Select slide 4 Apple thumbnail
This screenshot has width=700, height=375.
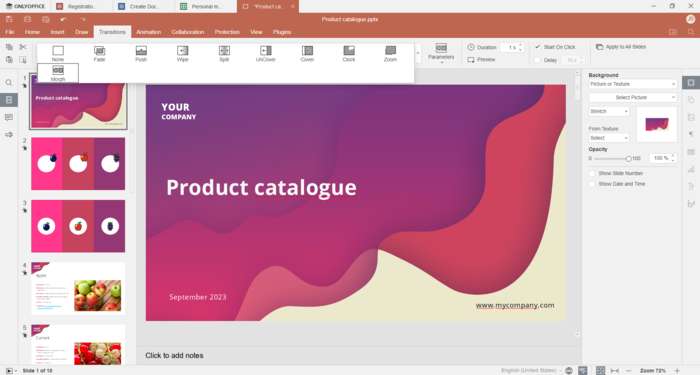(x=78, y=288)
